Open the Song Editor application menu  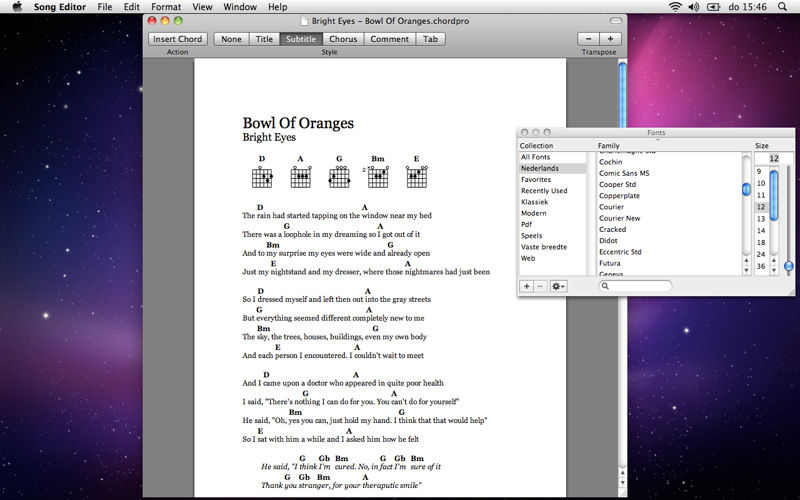(60, 7)
